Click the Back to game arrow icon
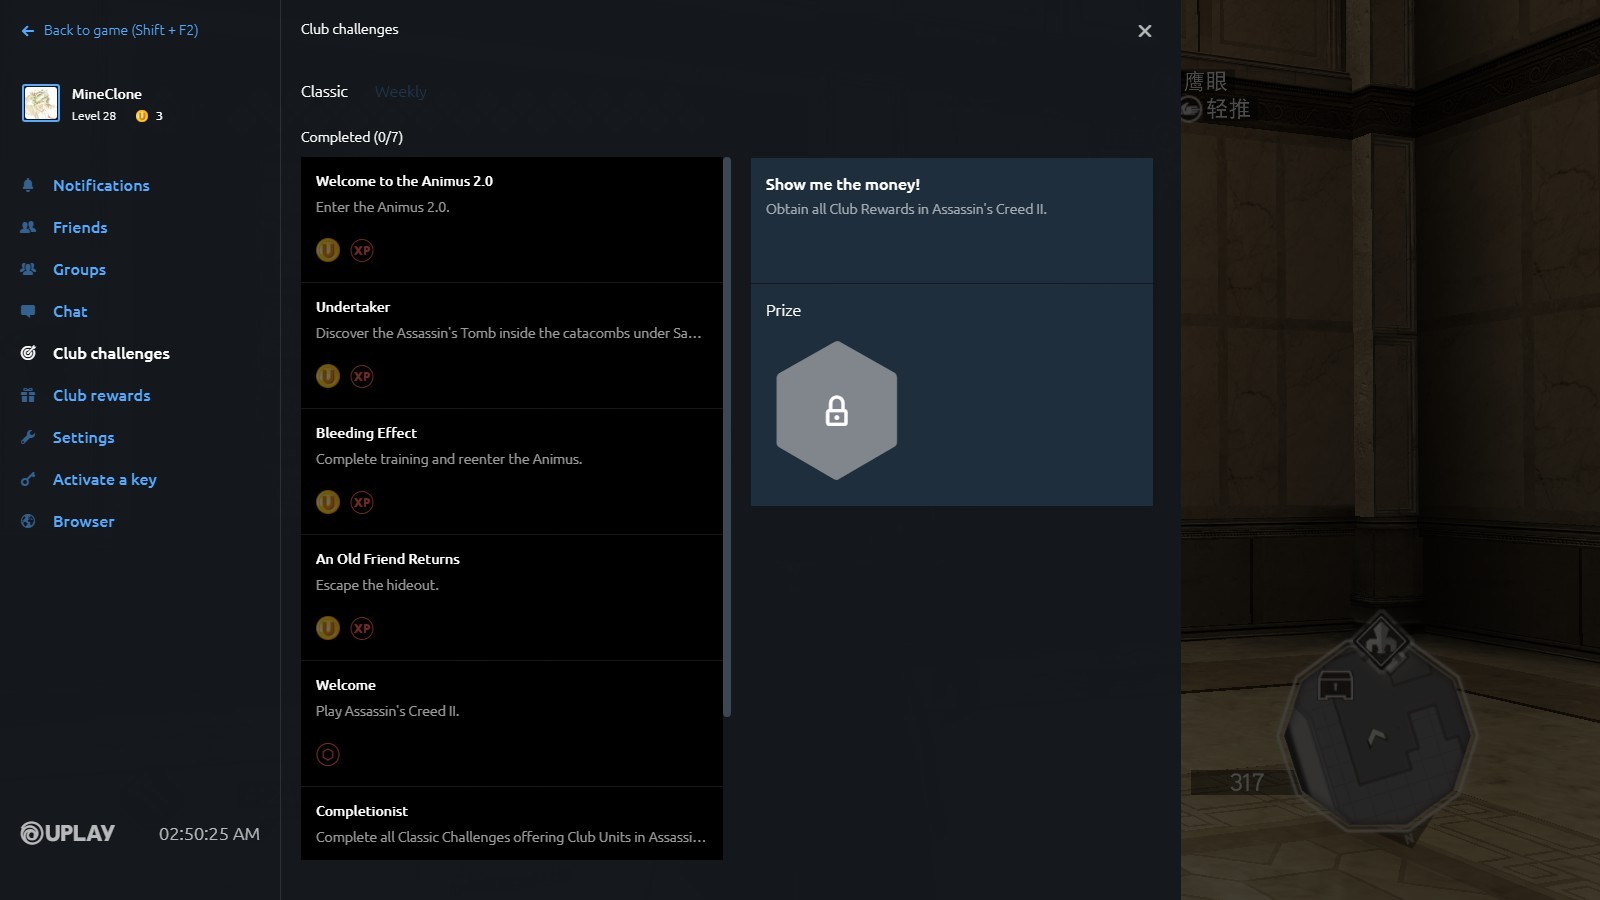Viewport: 1600px width, 900px height. (x=28, y=31)
